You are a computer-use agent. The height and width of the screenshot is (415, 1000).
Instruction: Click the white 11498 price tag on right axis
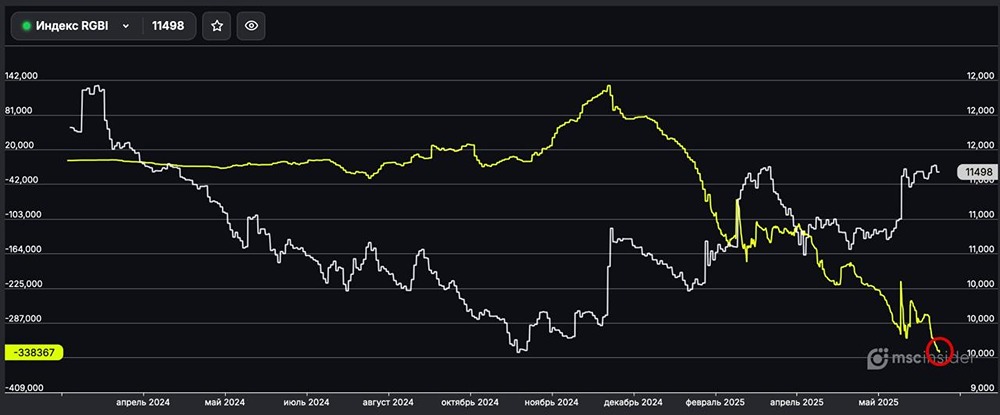975,172
